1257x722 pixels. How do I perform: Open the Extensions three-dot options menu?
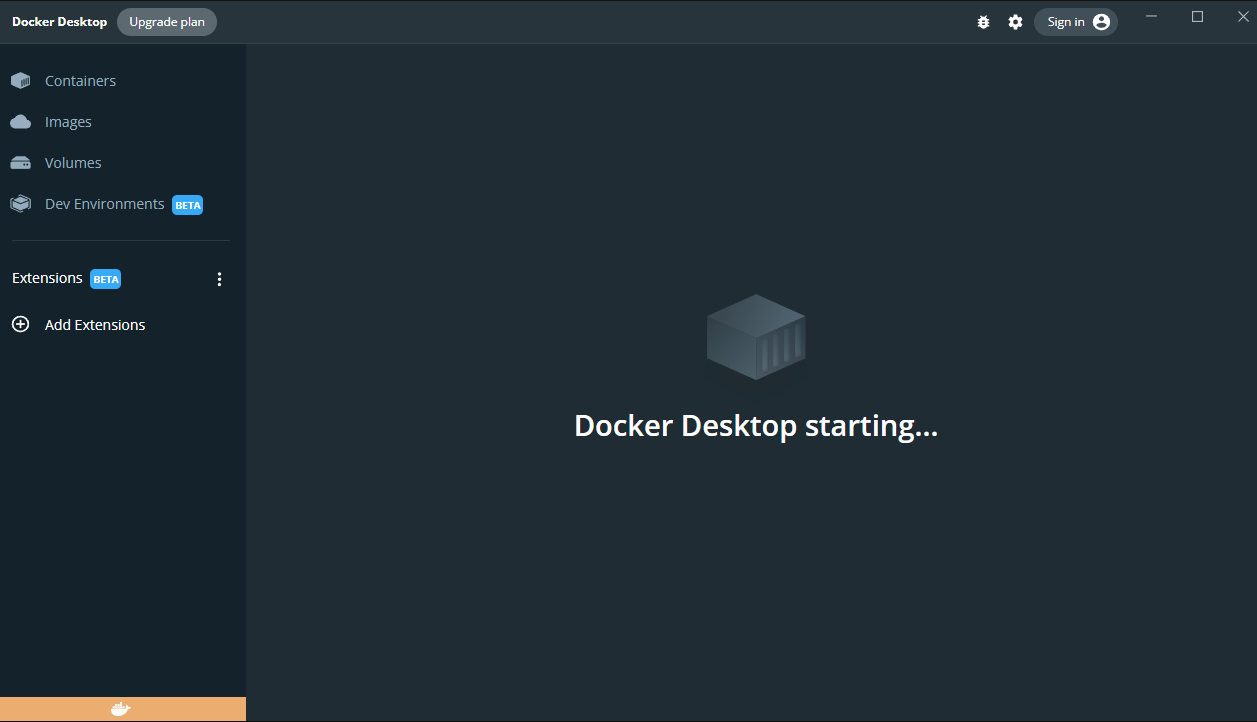point(220,280)
